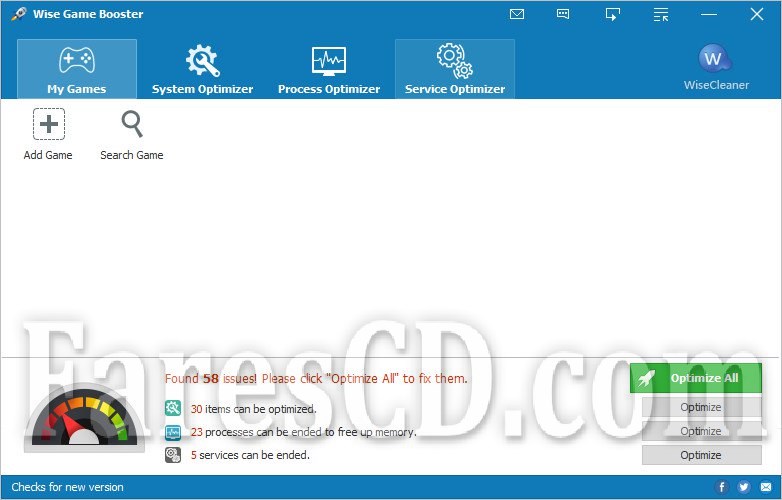Click '30 items can be optimized.' text
The width and height of the screenshot is (782, 500).
253,409
